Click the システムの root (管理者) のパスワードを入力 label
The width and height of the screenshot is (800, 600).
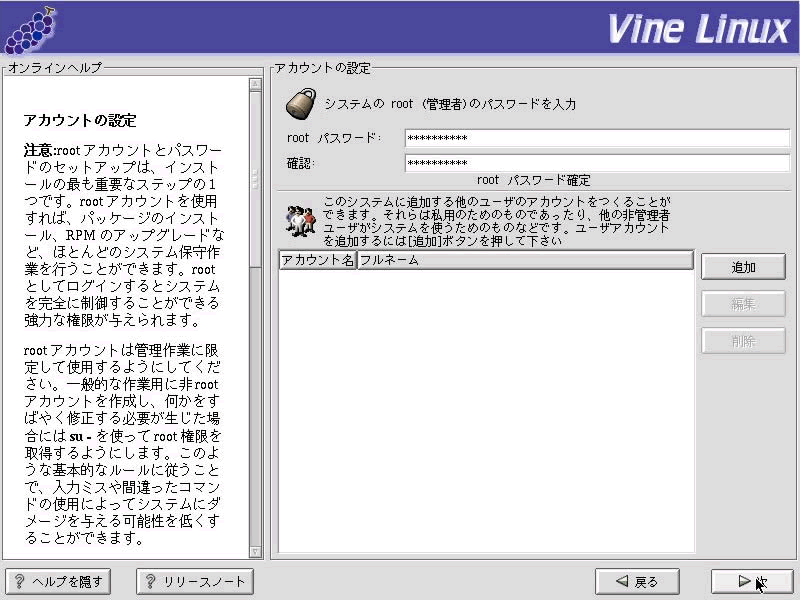click(451, 104)
